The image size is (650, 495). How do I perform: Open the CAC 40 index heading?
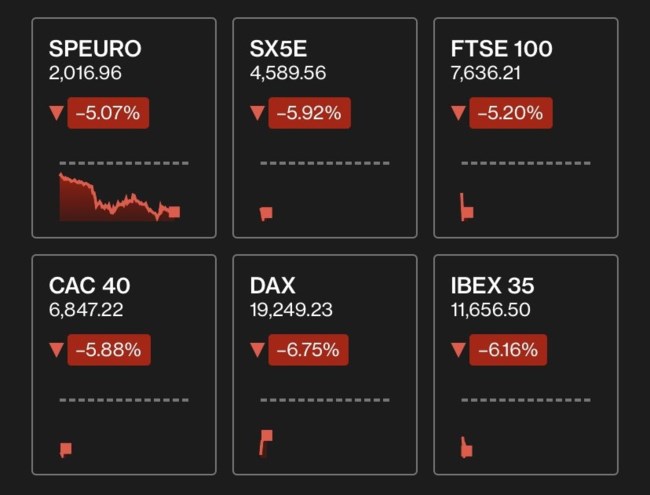89,286
